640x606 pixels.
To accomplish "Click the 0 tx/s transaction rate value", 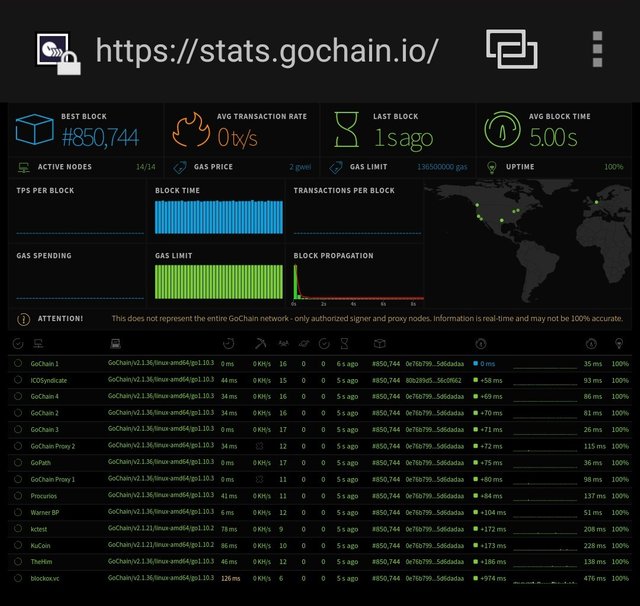I will point(238,137).
